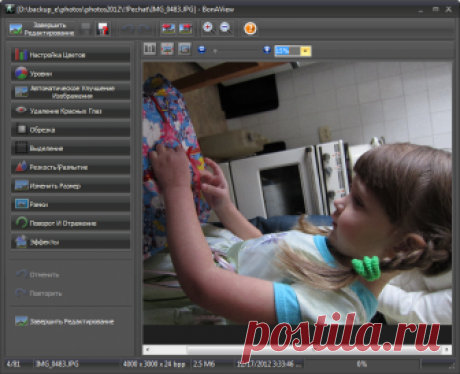
Task: Select the 'Выделение' selection tool
Action: pos(71,148)
